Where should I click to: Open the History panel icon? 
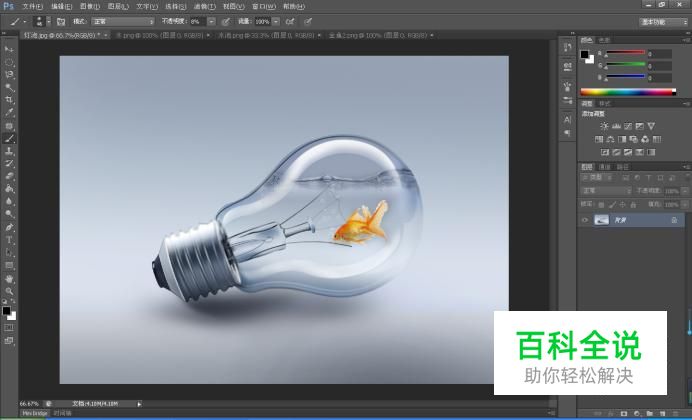tap(568, 48)
